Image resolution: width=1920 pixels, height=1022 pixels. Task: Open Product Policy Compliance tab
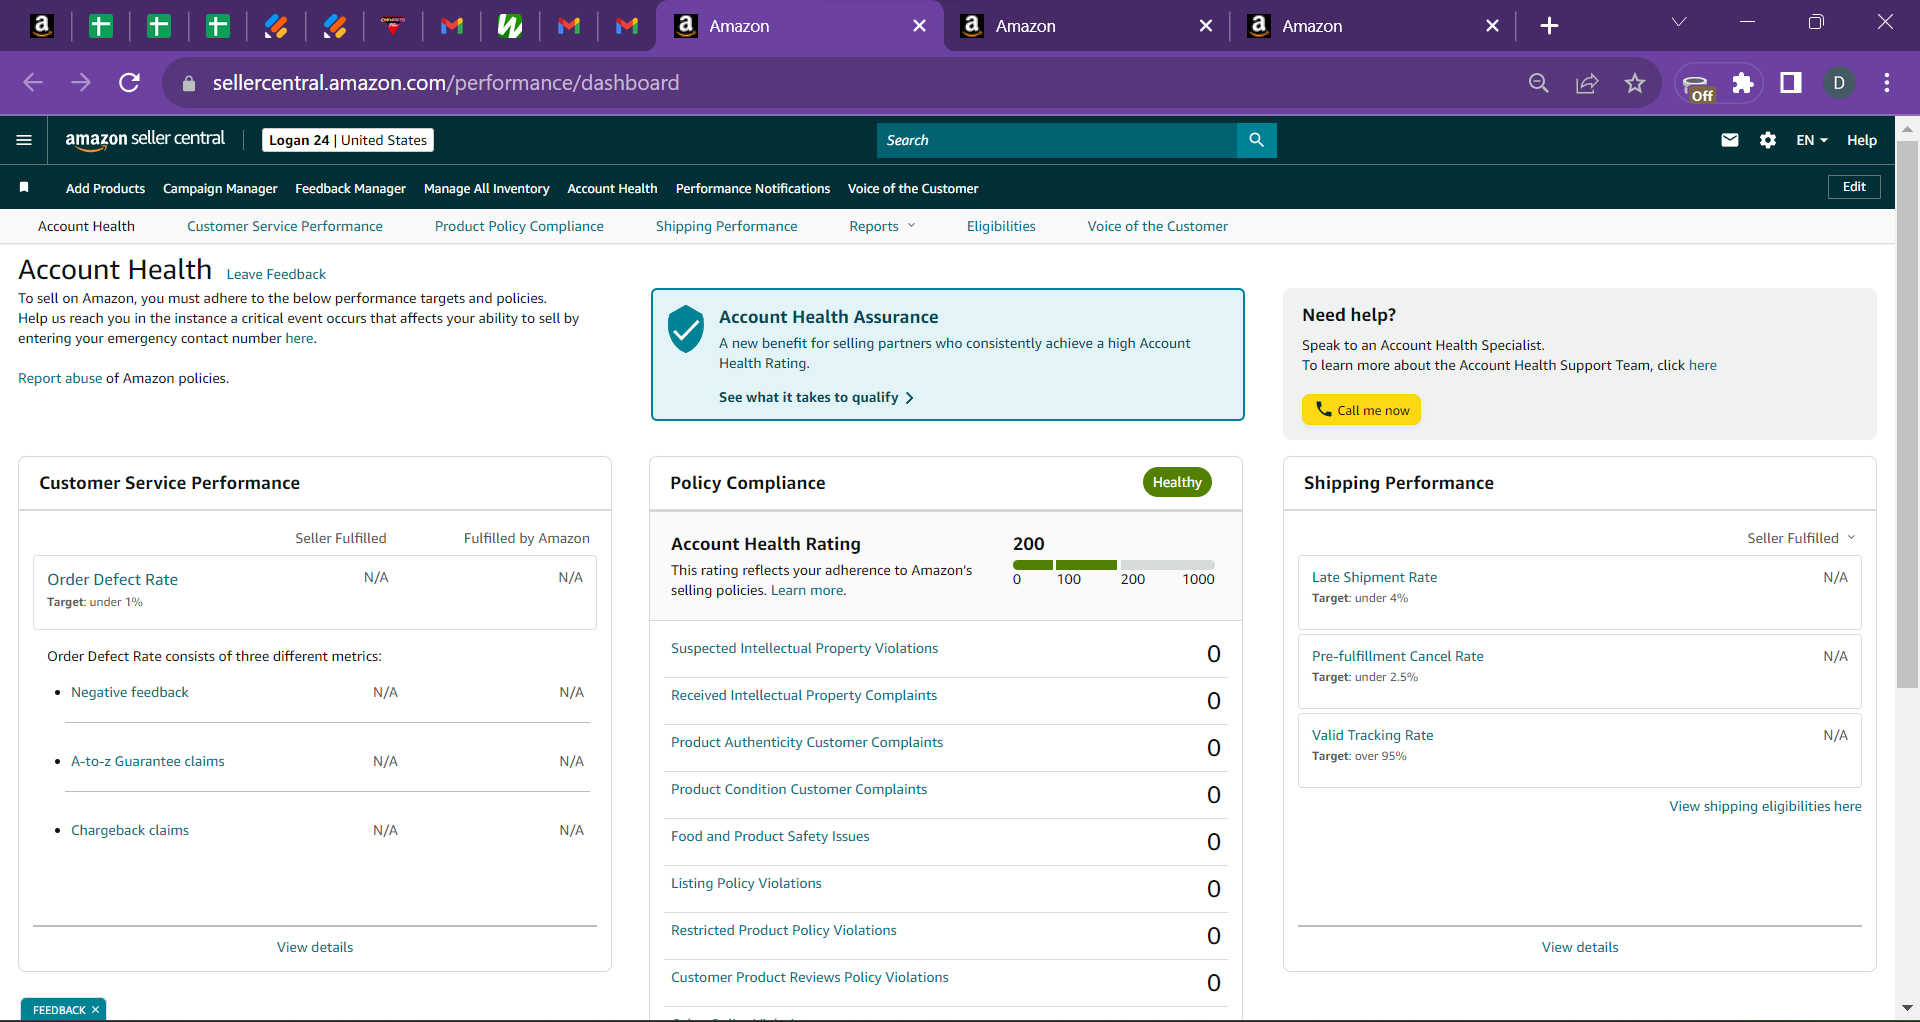click(519, 226)
